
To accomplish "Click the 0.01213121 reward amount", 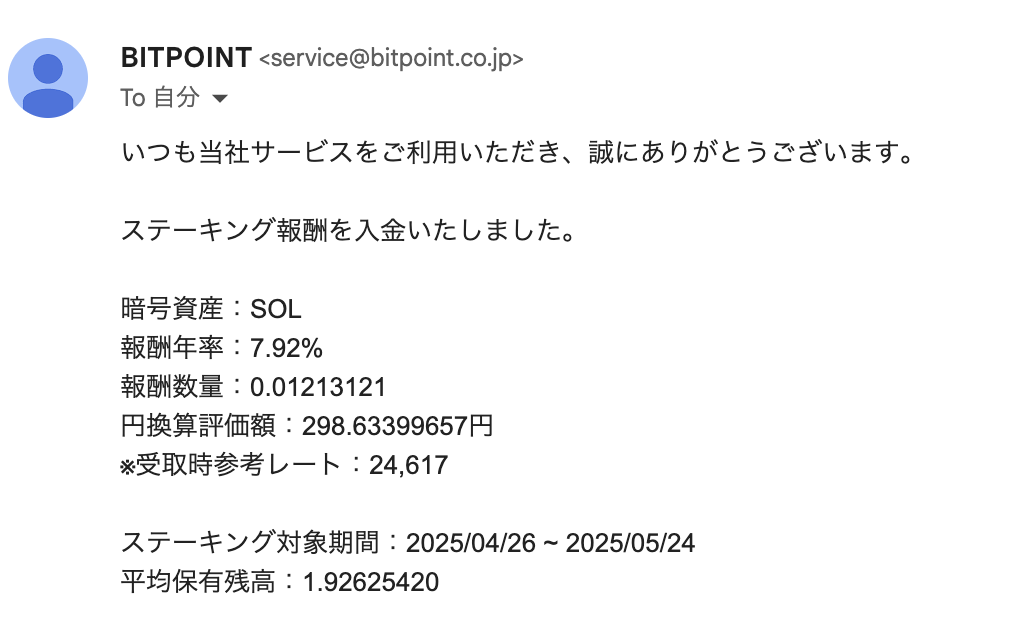I will pyautogui.click(x=318, y=386).
